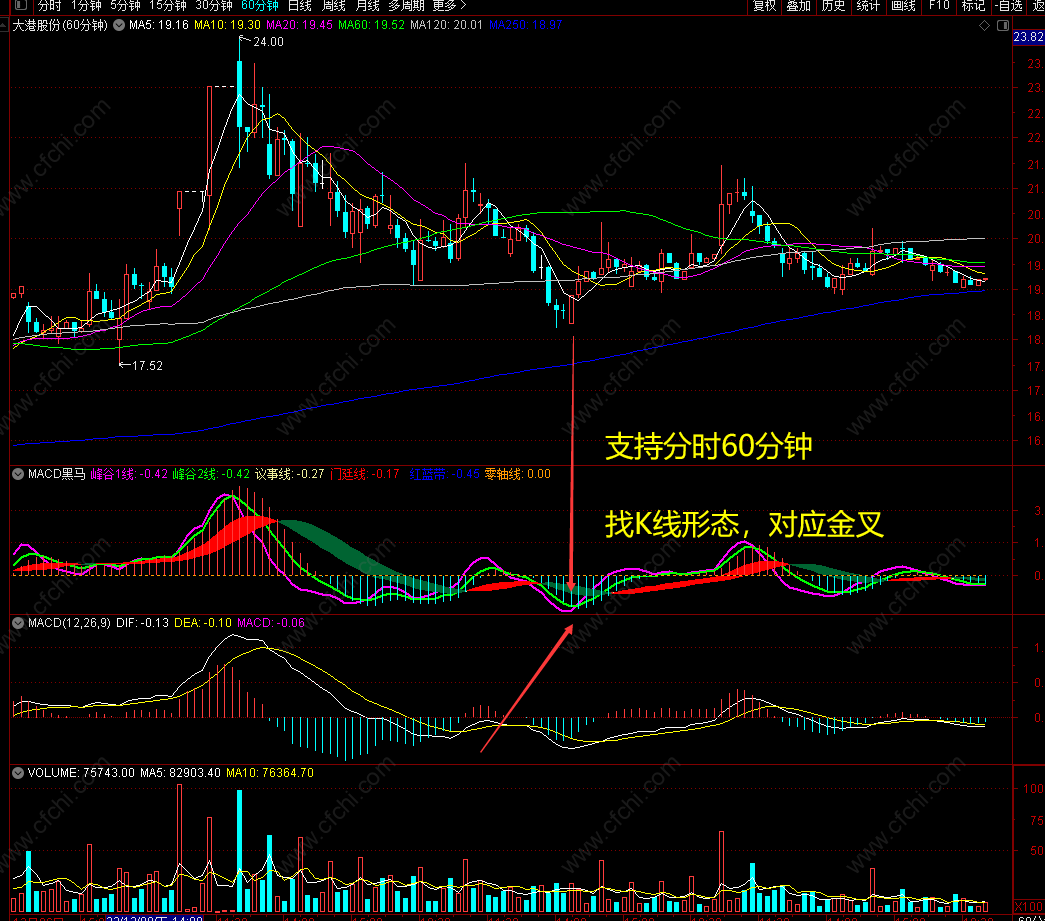Click the highlighted date-time label on the time axis

click(155, 918)
